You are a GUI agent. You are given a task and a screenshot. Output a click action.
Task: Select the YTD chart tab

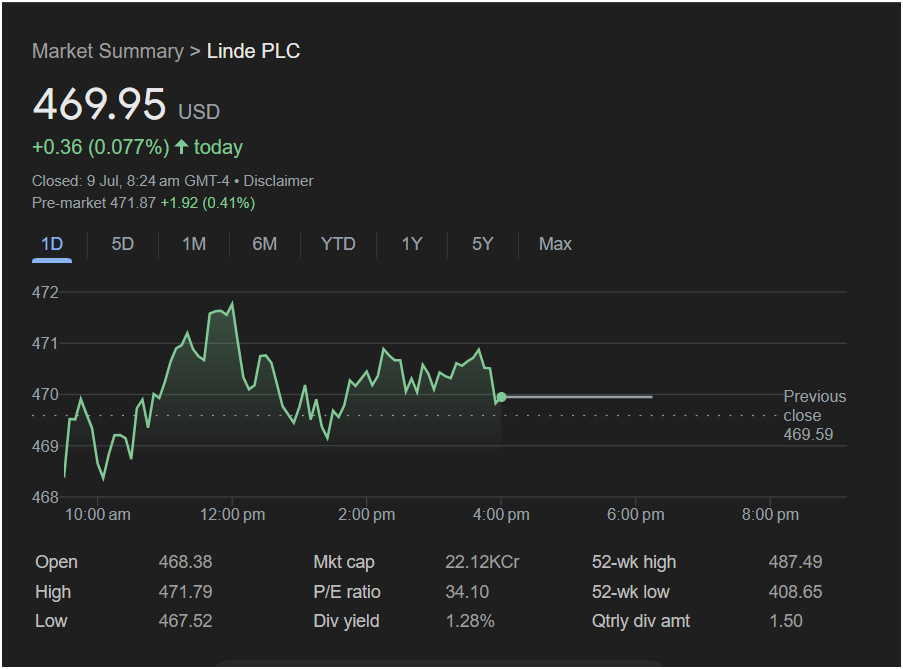click(338, 244)
